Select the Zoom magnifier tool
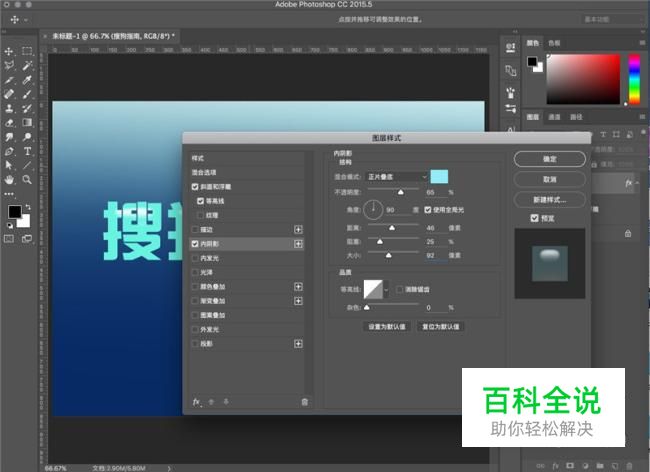This screenshot has height=472, width=650. coord(27,179)
